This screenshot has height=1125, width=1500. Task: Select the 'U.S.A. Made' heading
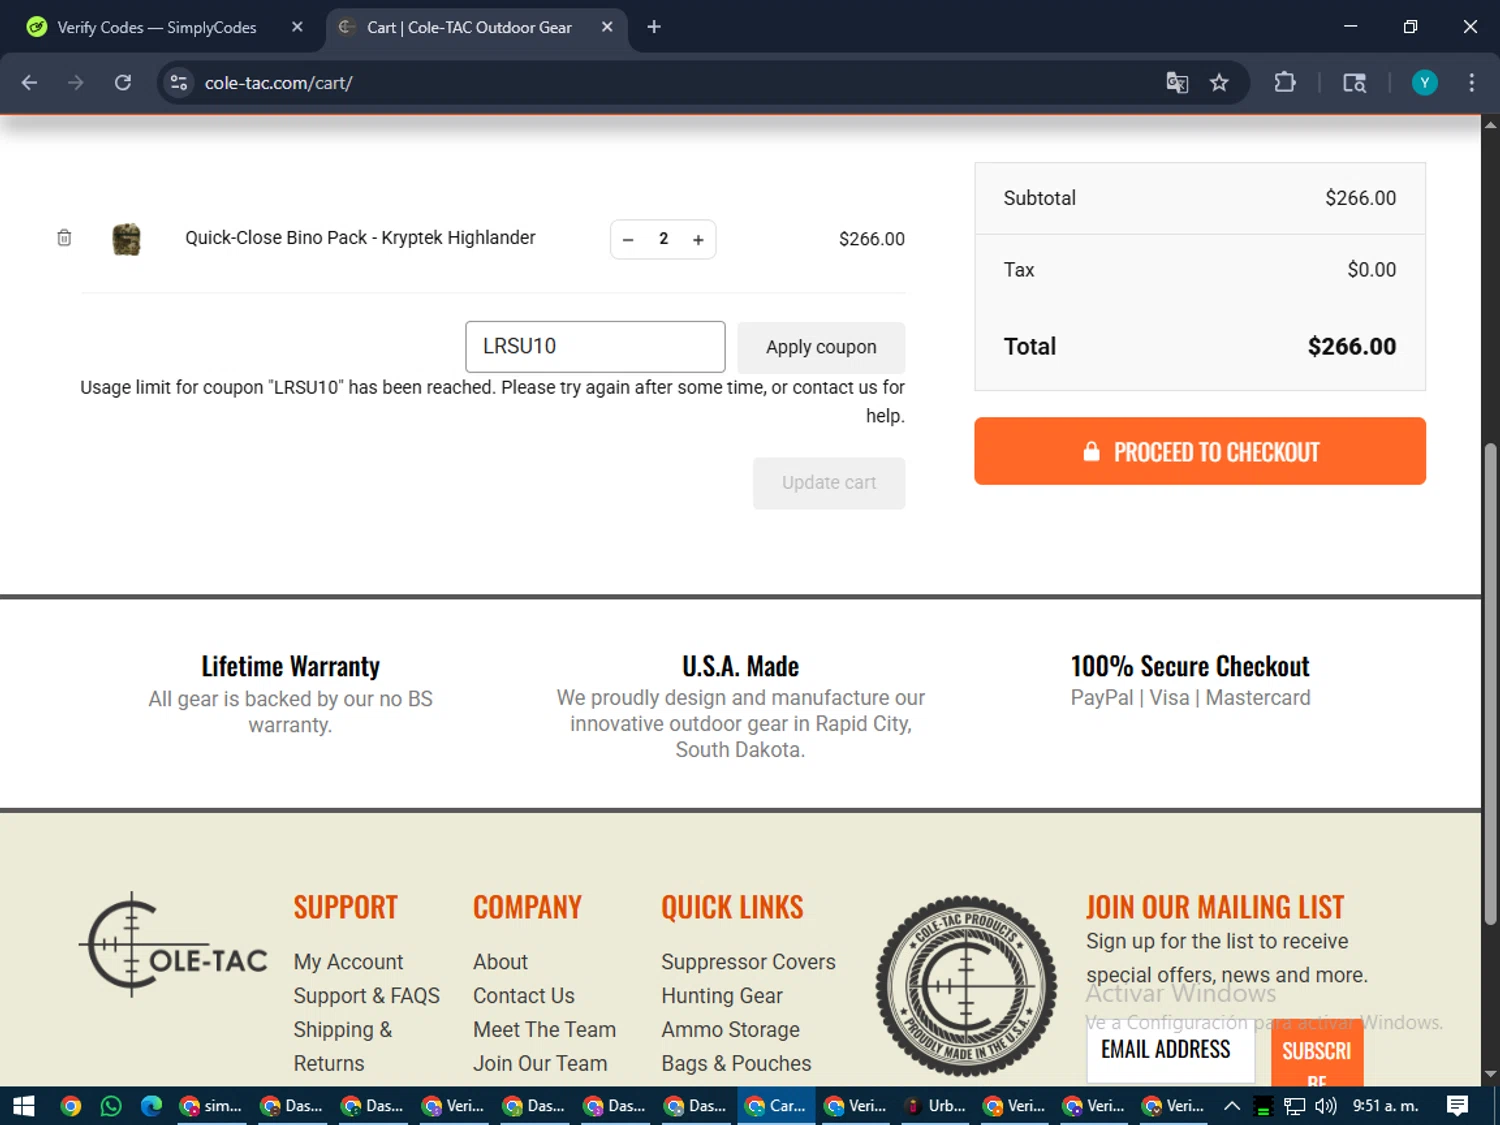(740, 666)
